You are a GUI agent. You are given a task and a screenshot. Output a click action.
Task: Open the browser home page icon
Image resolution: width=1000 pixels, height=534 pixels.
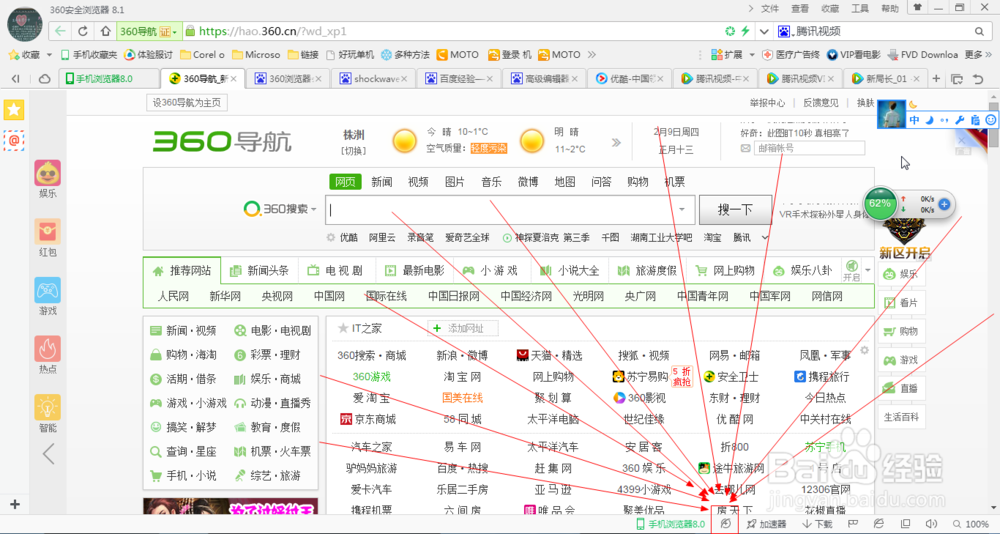pyautogui.click(x=105, y=31)
